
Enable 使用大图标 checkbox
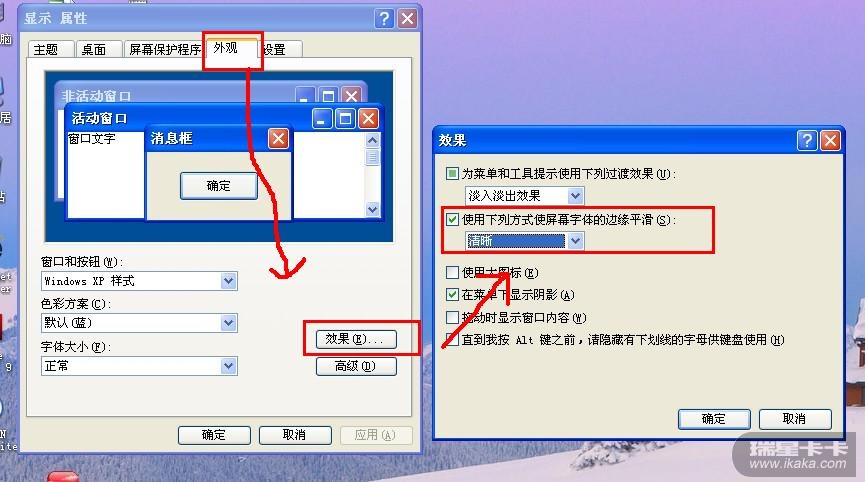pos(452,272)
